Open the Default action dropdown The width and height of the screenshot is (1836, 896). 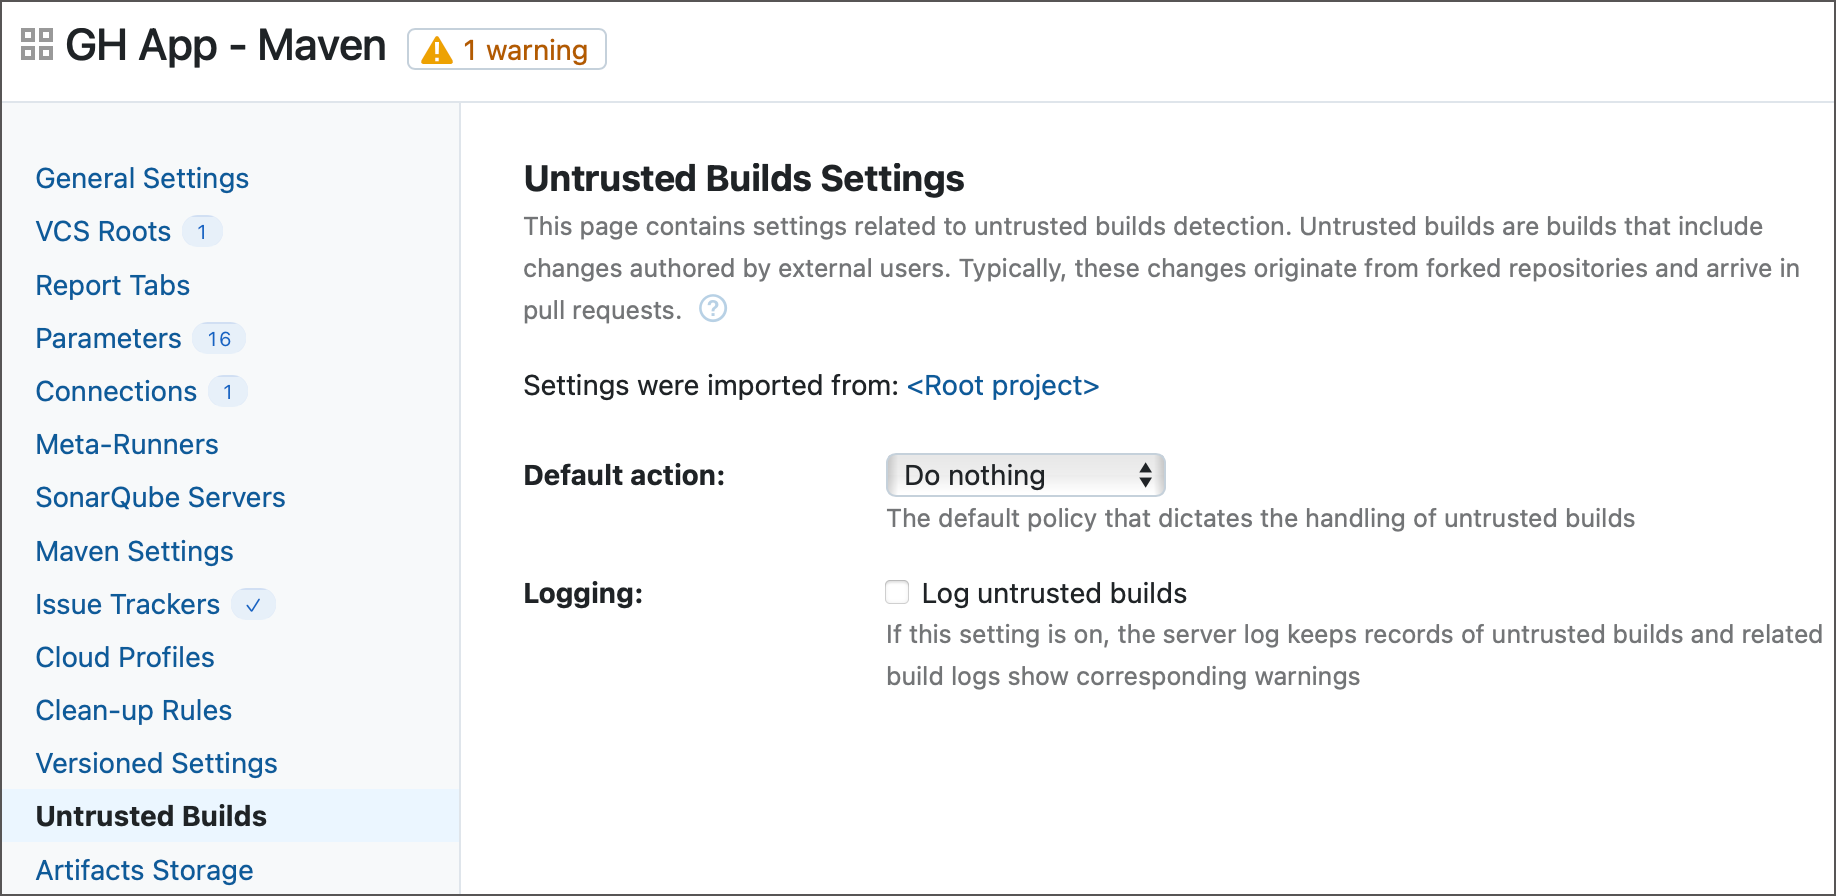(1025, 475)
